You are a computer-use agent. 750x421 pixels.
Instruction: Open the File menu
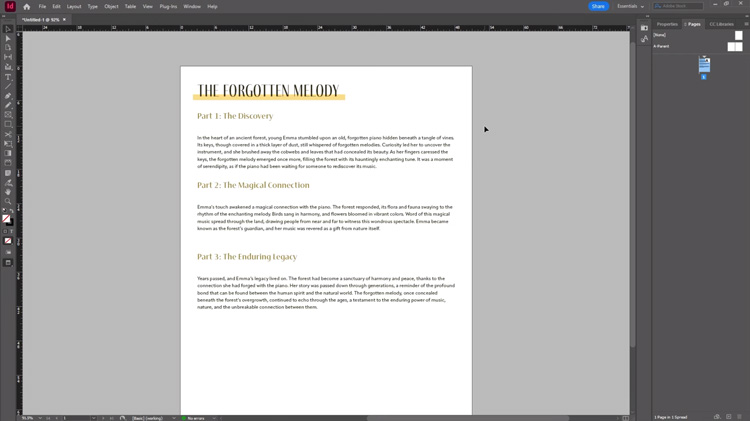point(42,7)
